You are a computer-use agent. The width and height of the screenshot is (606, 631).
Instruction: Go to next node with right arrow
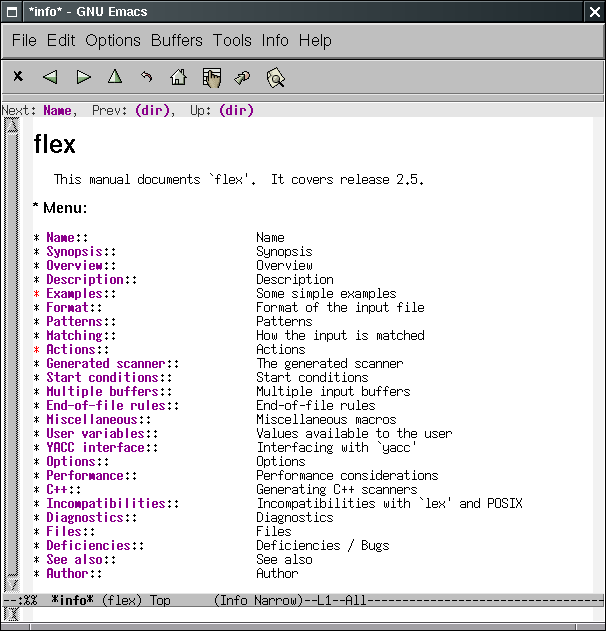[x=84, y=76]
